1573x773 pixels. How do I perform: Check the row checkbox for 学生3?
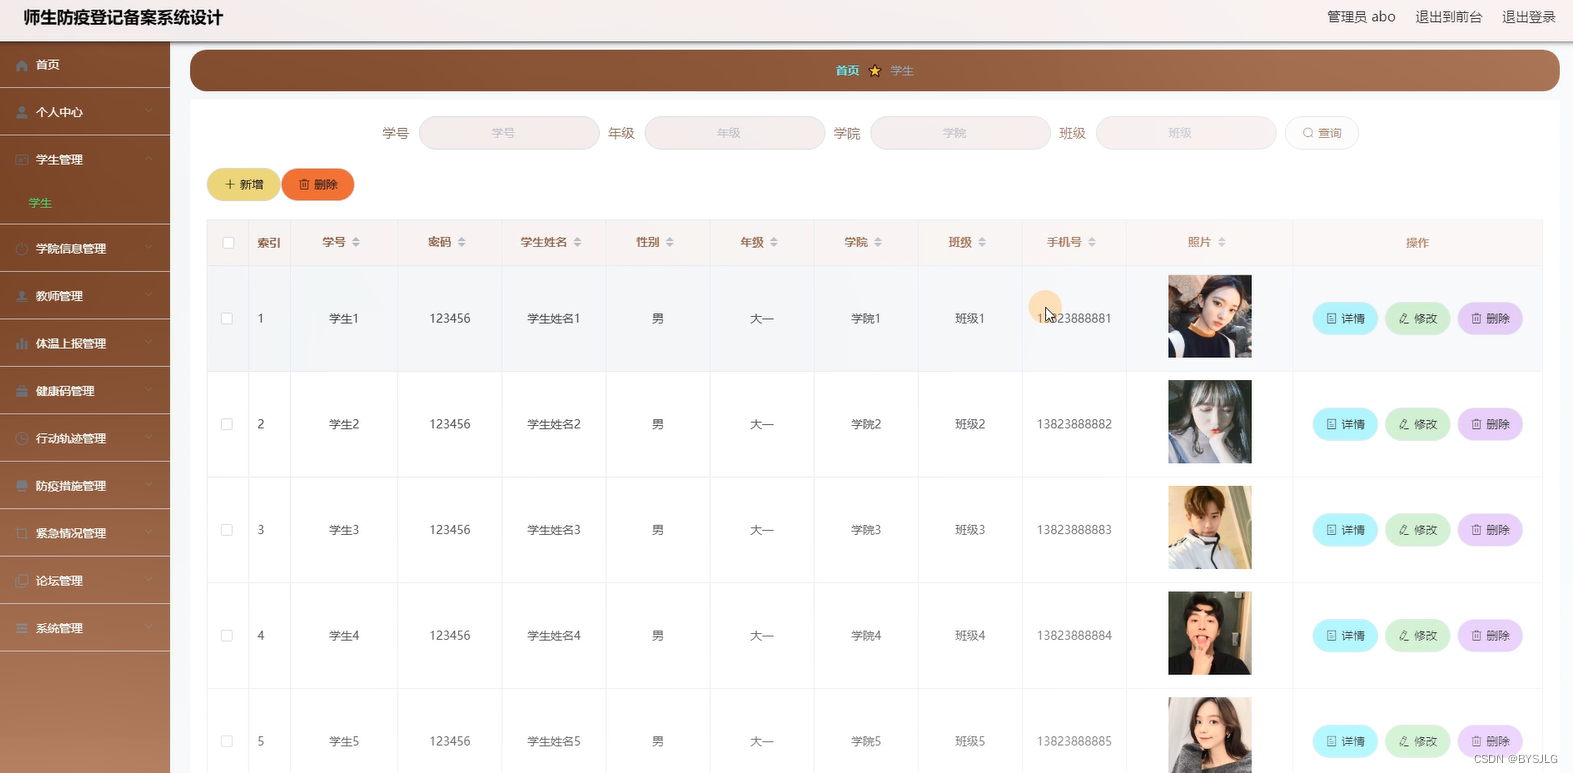coord(227,530)
